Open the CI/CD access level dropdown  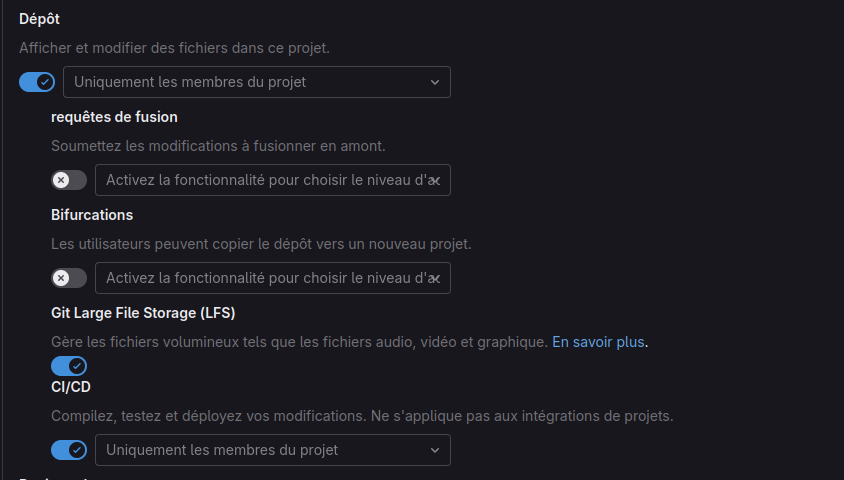click(x=272, y=450)
